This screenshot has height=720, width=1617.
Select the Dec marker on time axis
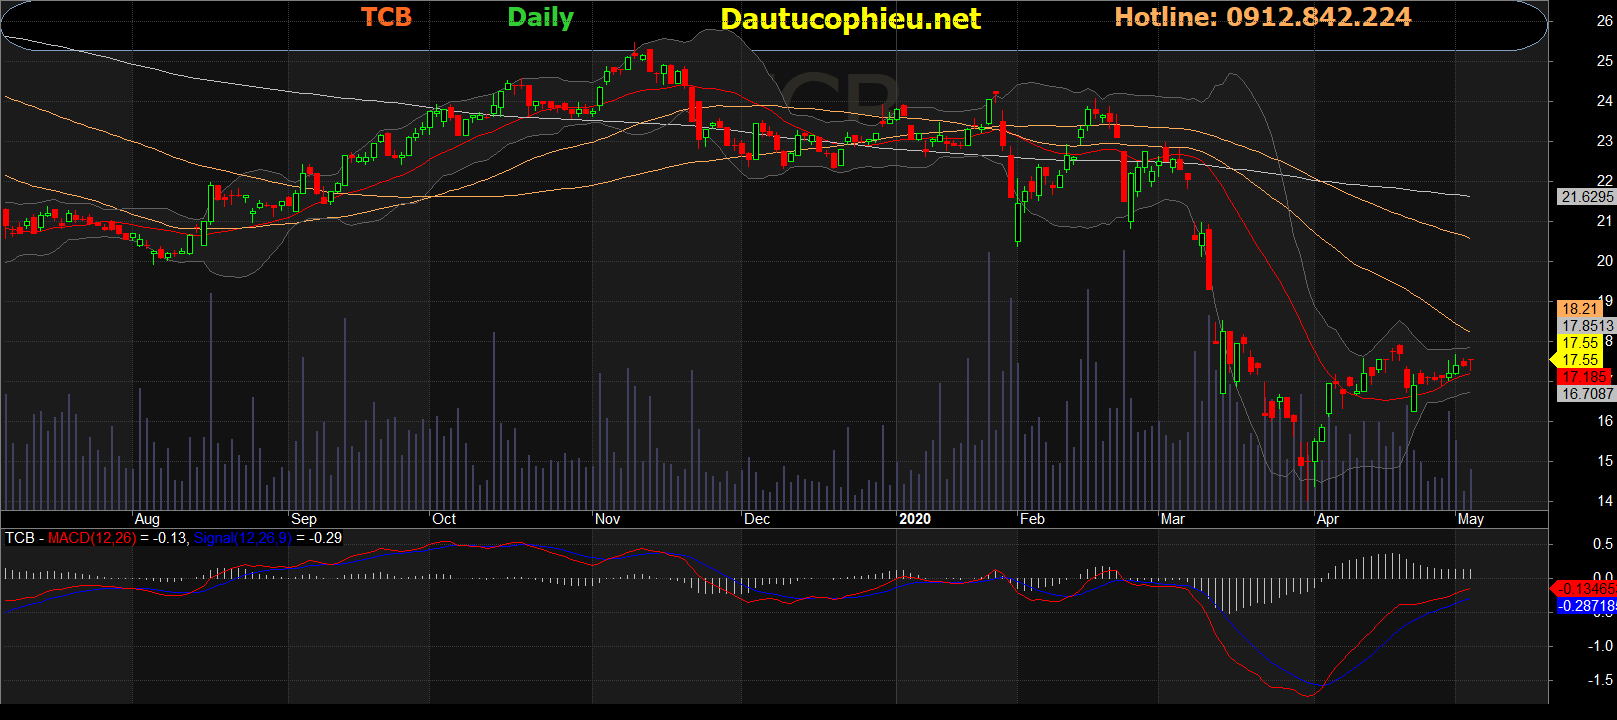pos(757,519)
